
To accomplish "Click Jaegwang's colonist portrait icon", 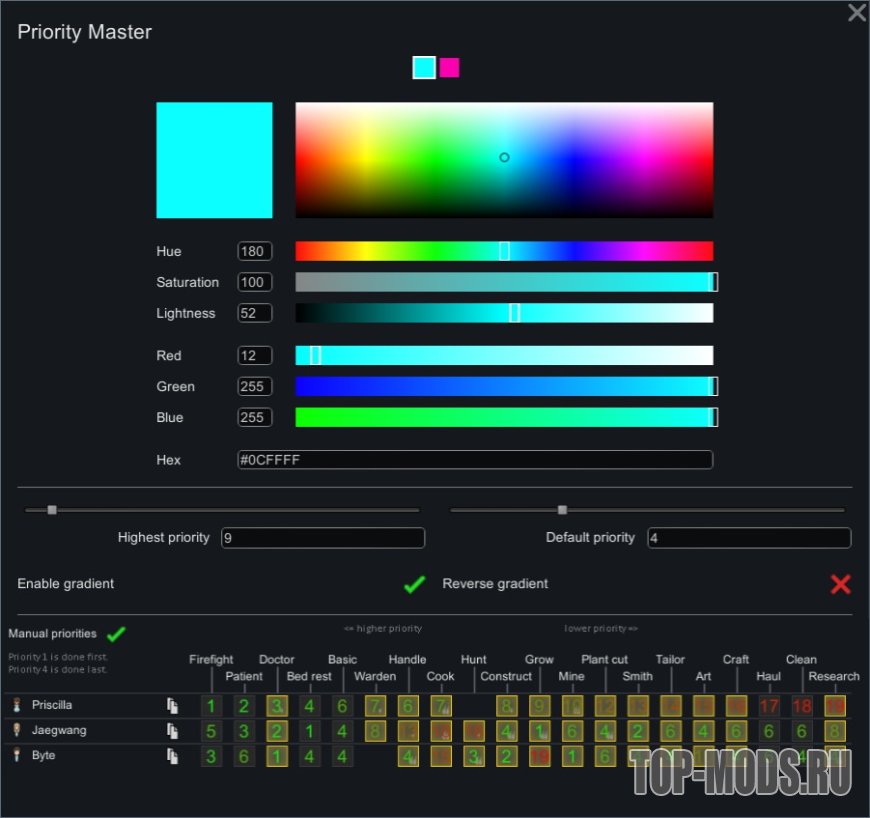I will pyautogui.click(x=16, y=730).
